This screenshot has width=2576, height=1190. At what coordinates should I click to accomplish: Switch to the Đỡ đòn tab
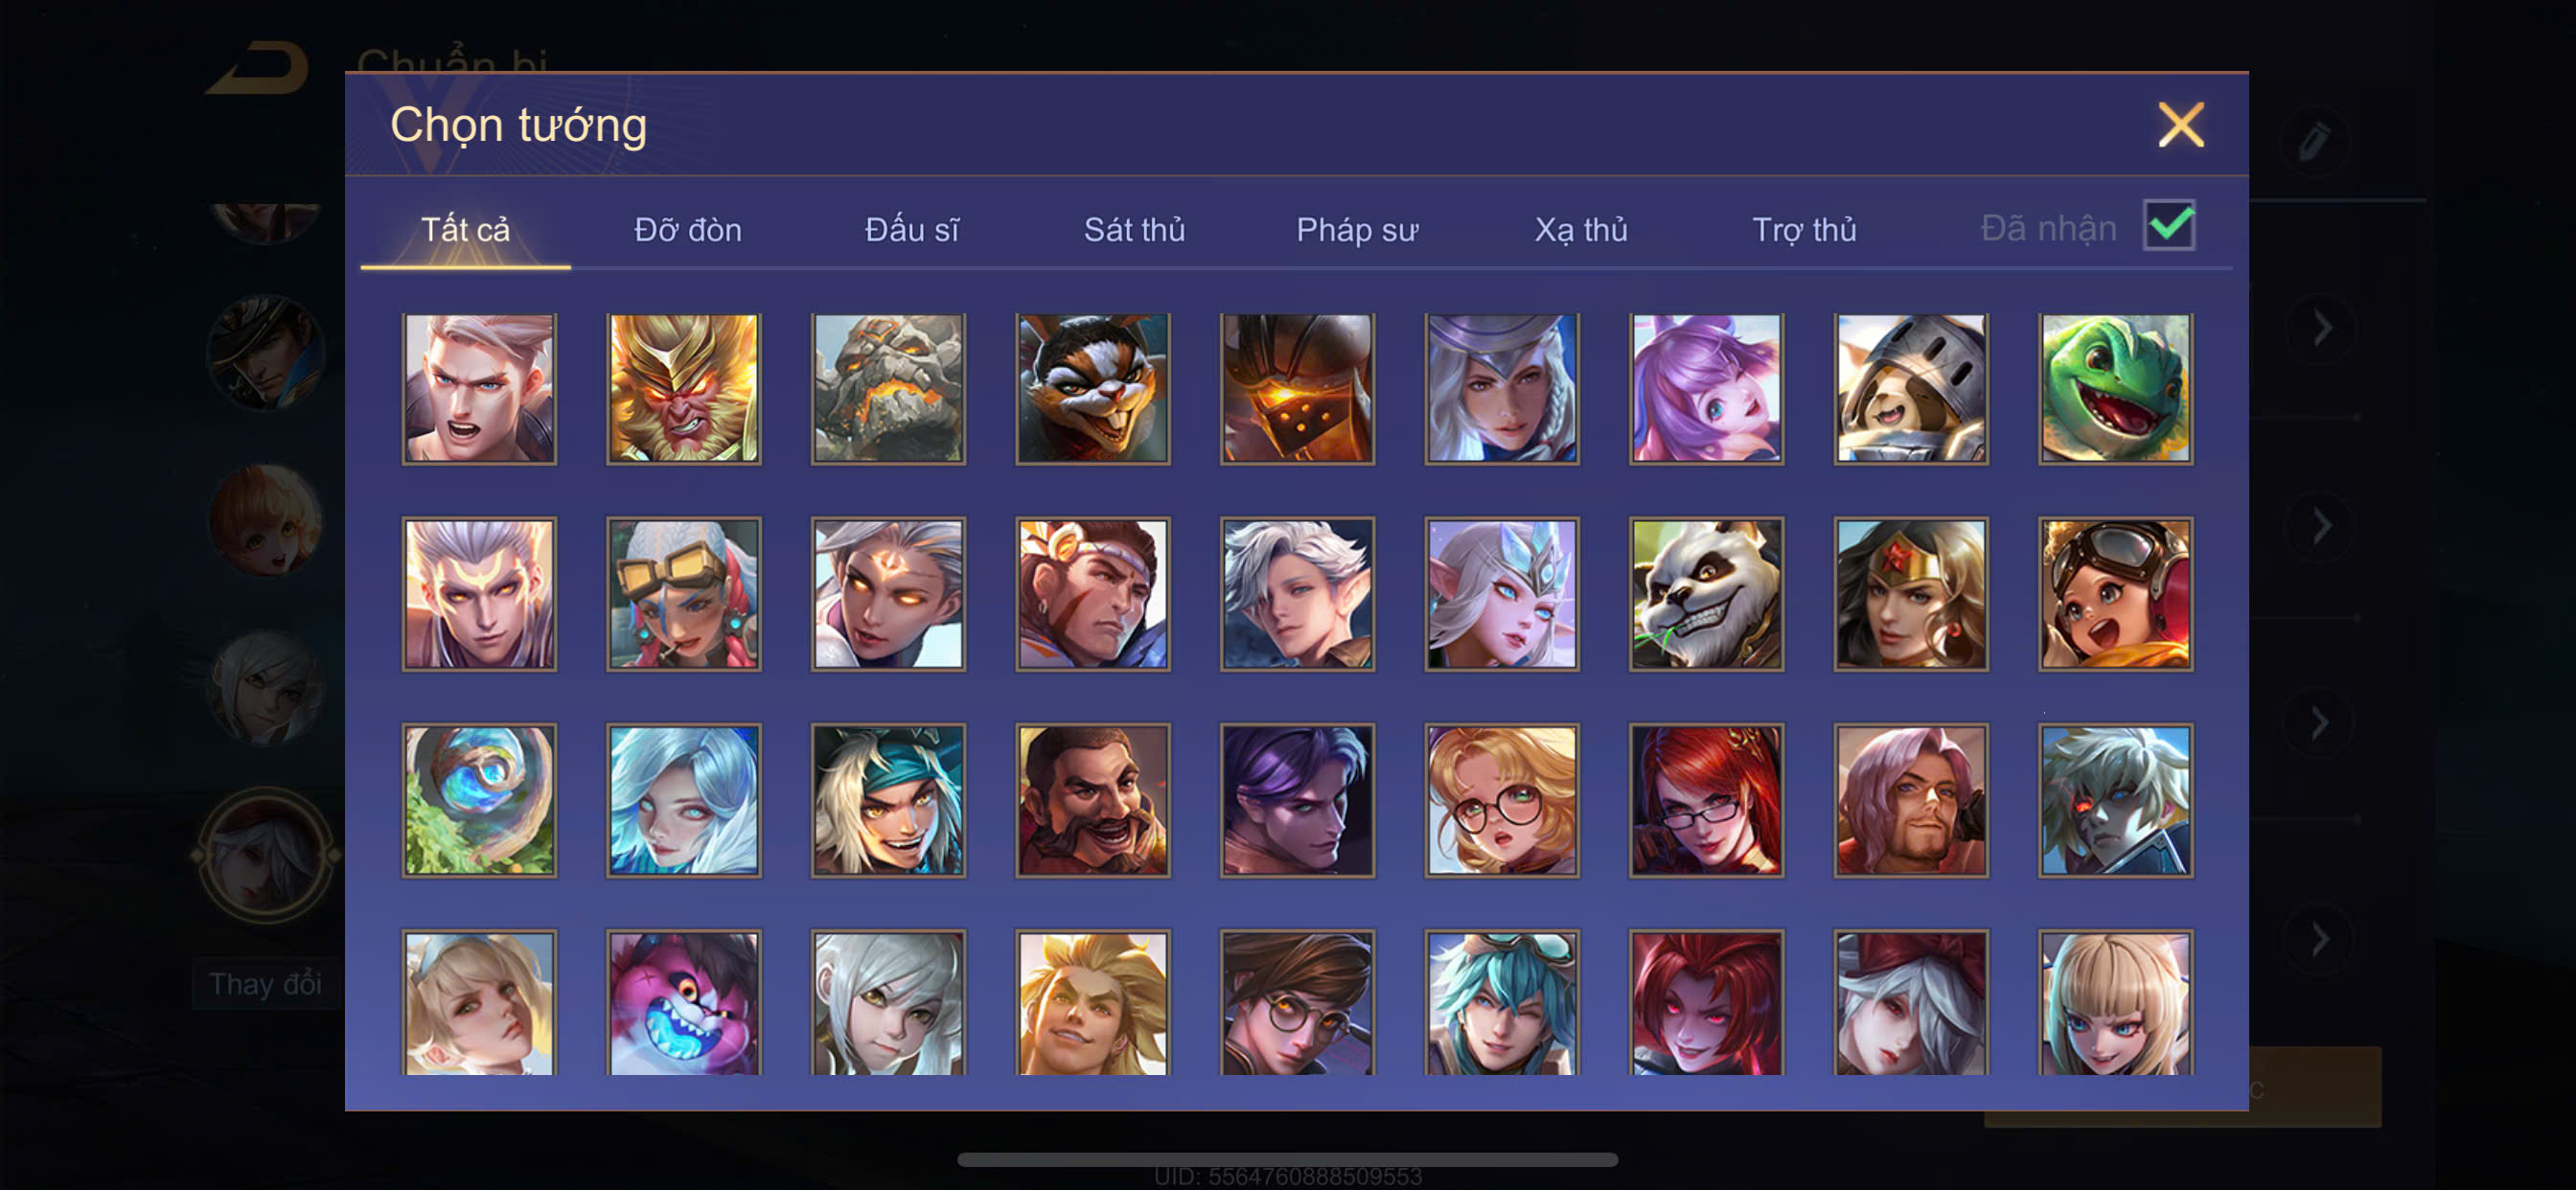[688, 230]
